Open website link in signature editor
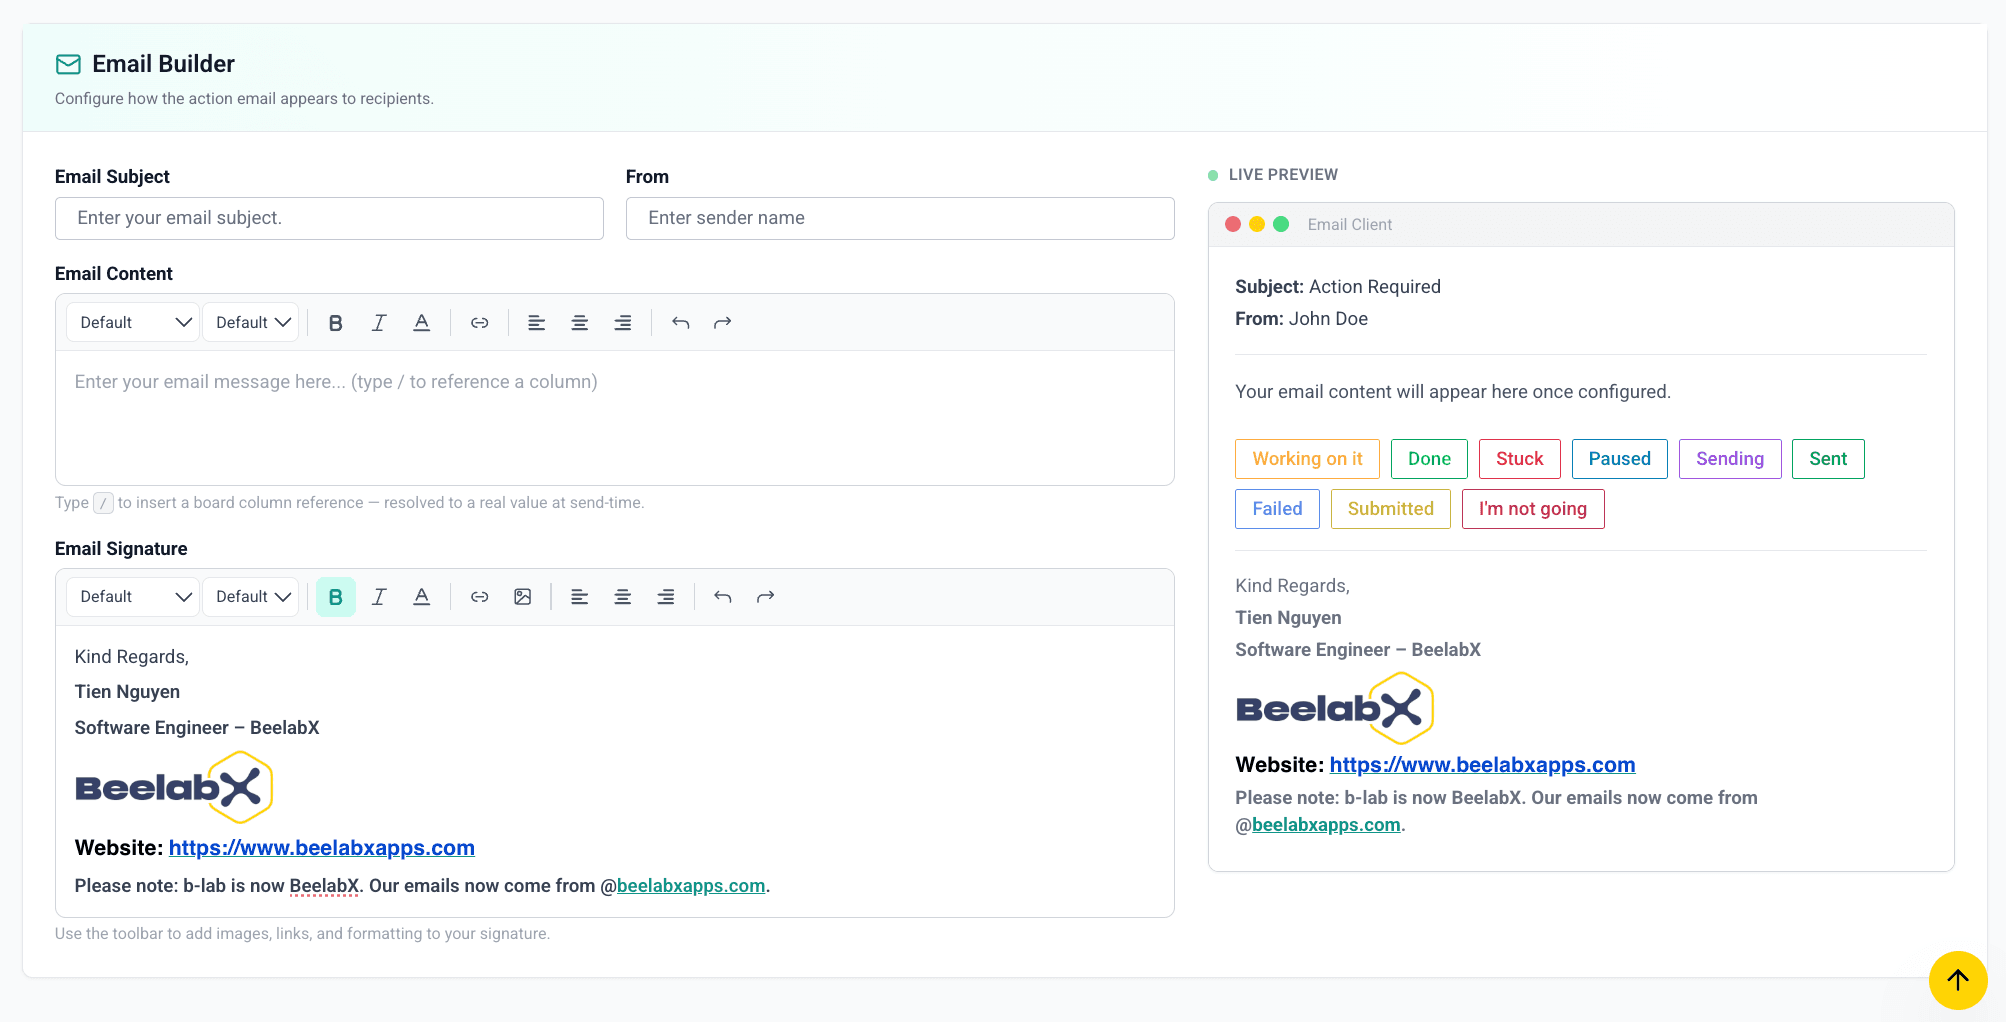2006x1022 pixels. [322, 848]
